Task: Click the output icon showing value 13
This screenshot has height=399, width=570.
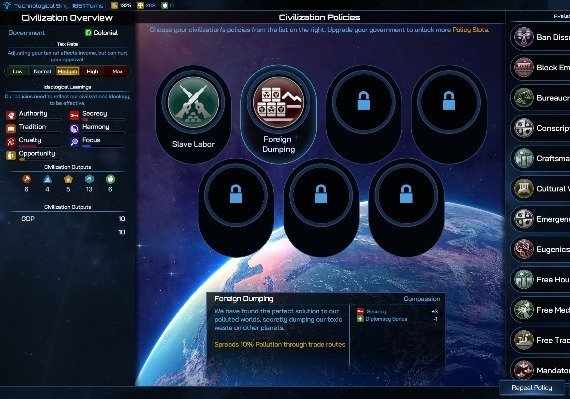Action: tap(89, 179)
